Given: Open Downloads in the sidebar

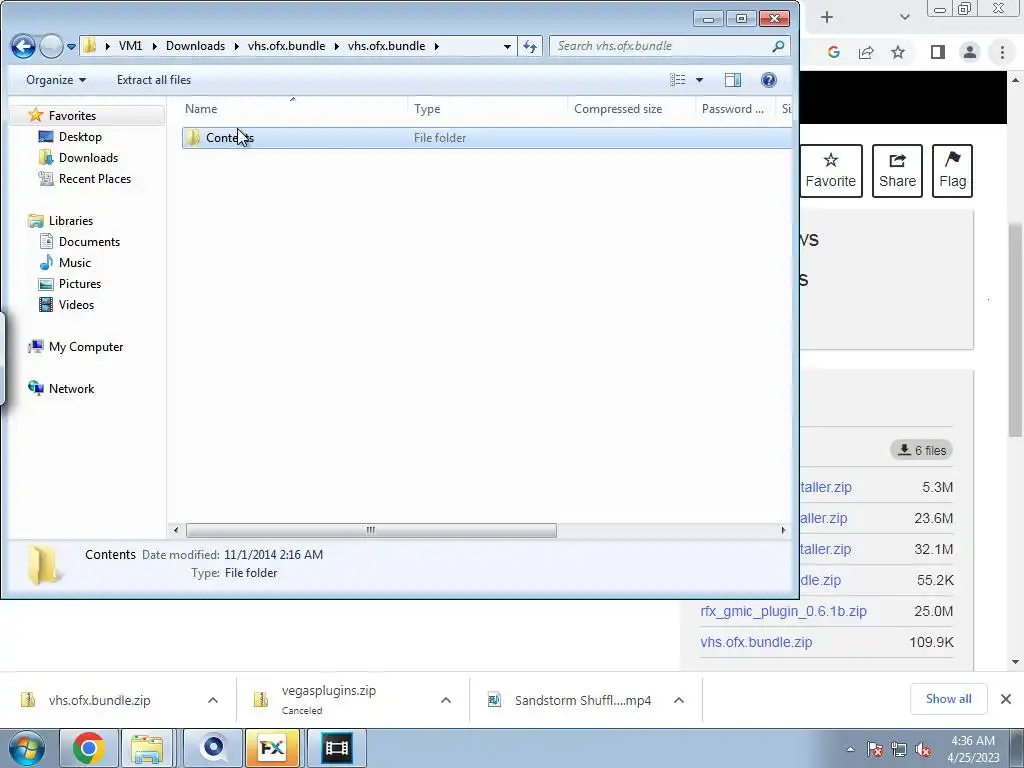Looking at the screenshot, I should (x=88, y=157).
